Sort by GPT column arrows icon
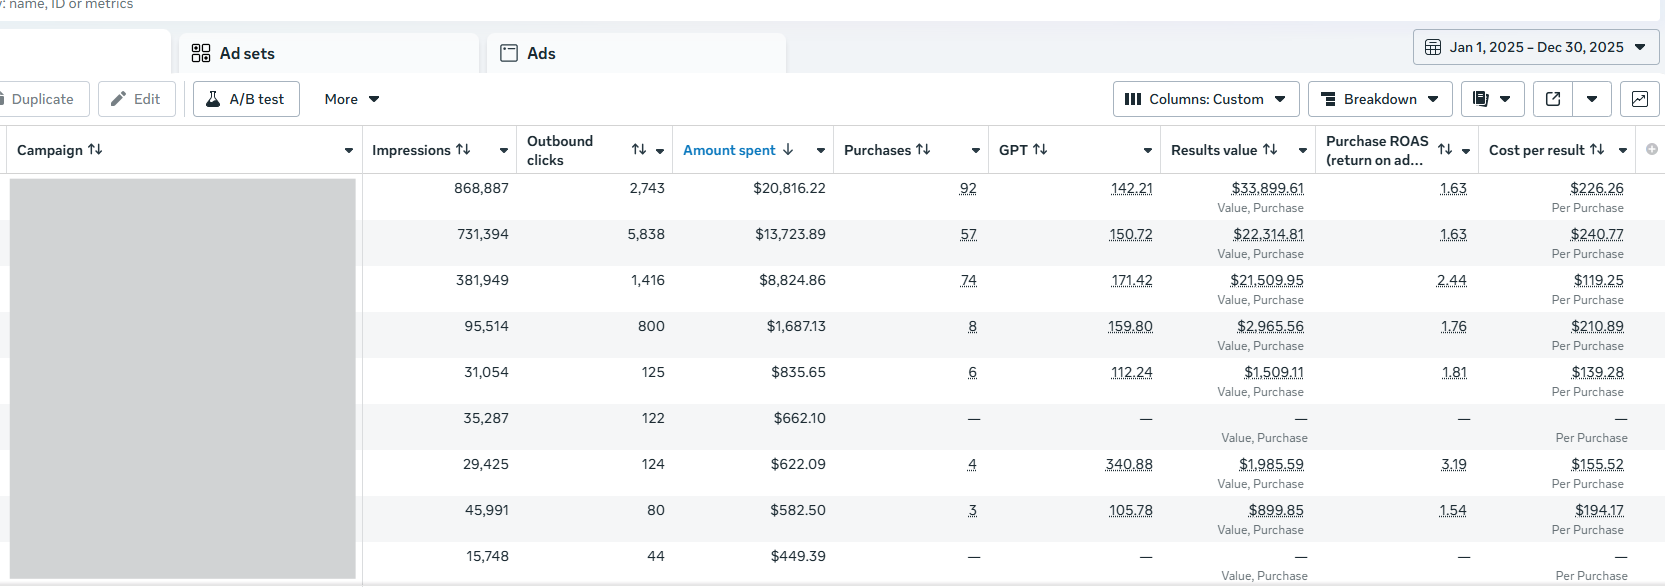The image size is (1665, 587). click(1040, 150)
